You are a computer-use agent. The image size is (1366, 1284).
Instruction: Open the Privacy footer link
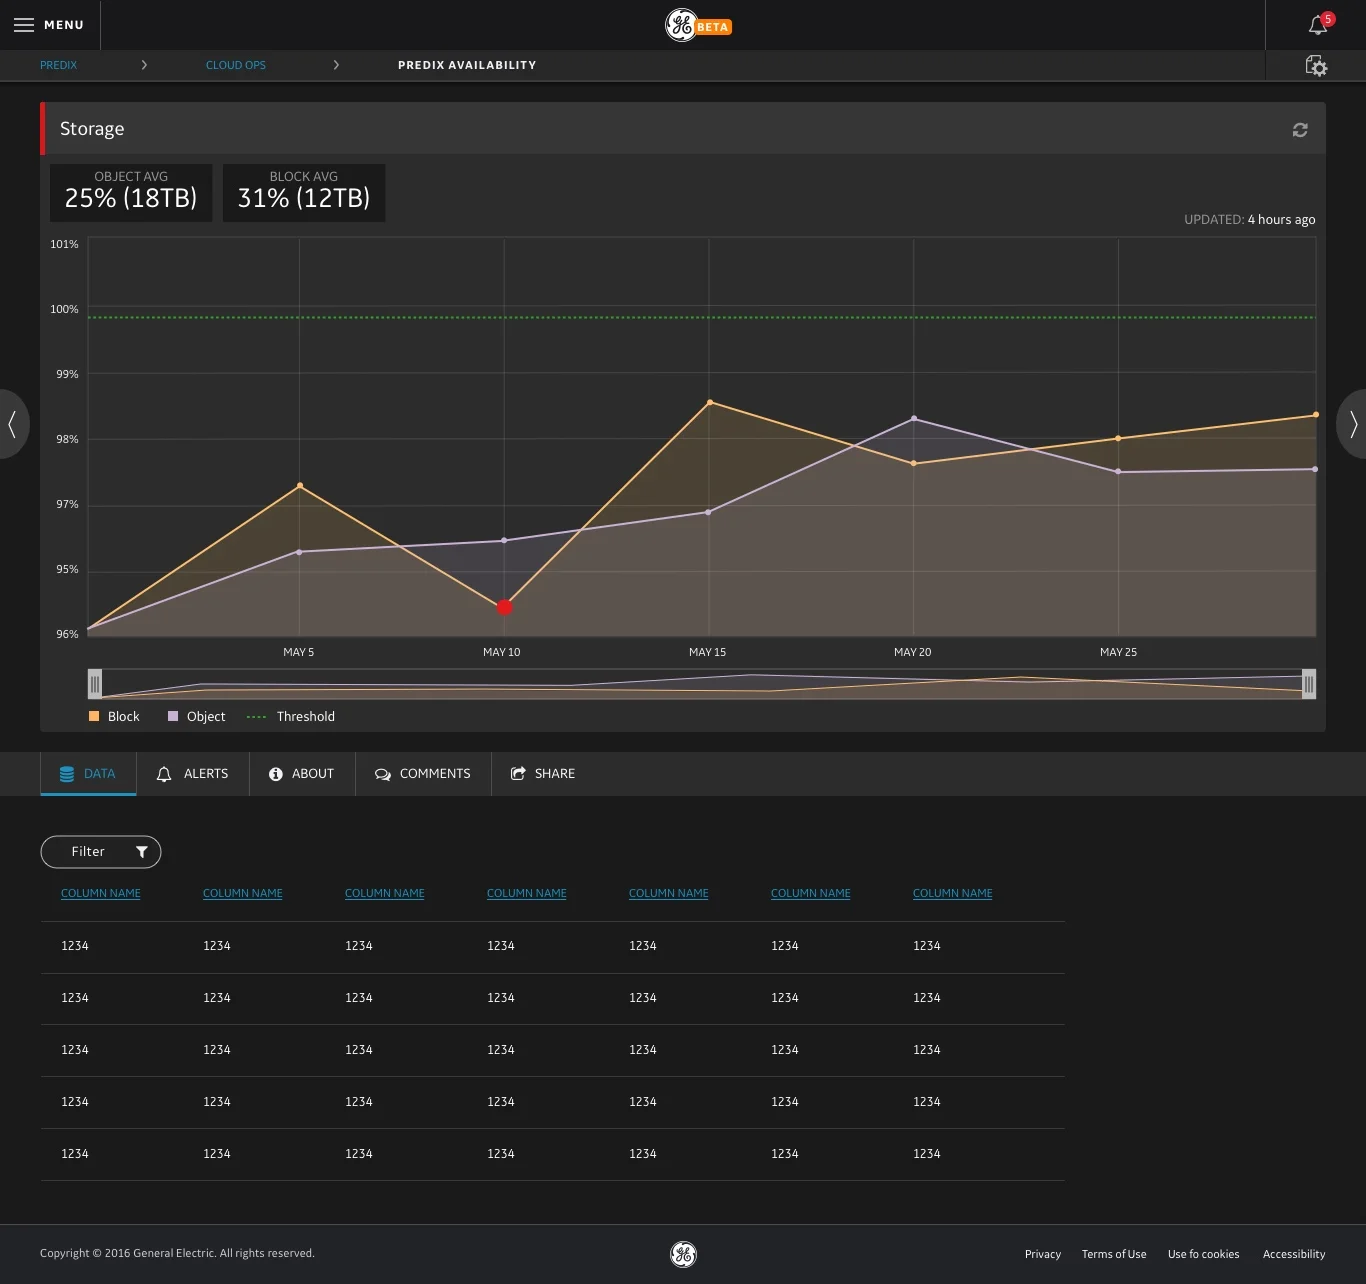(x=1043, y=1254)
